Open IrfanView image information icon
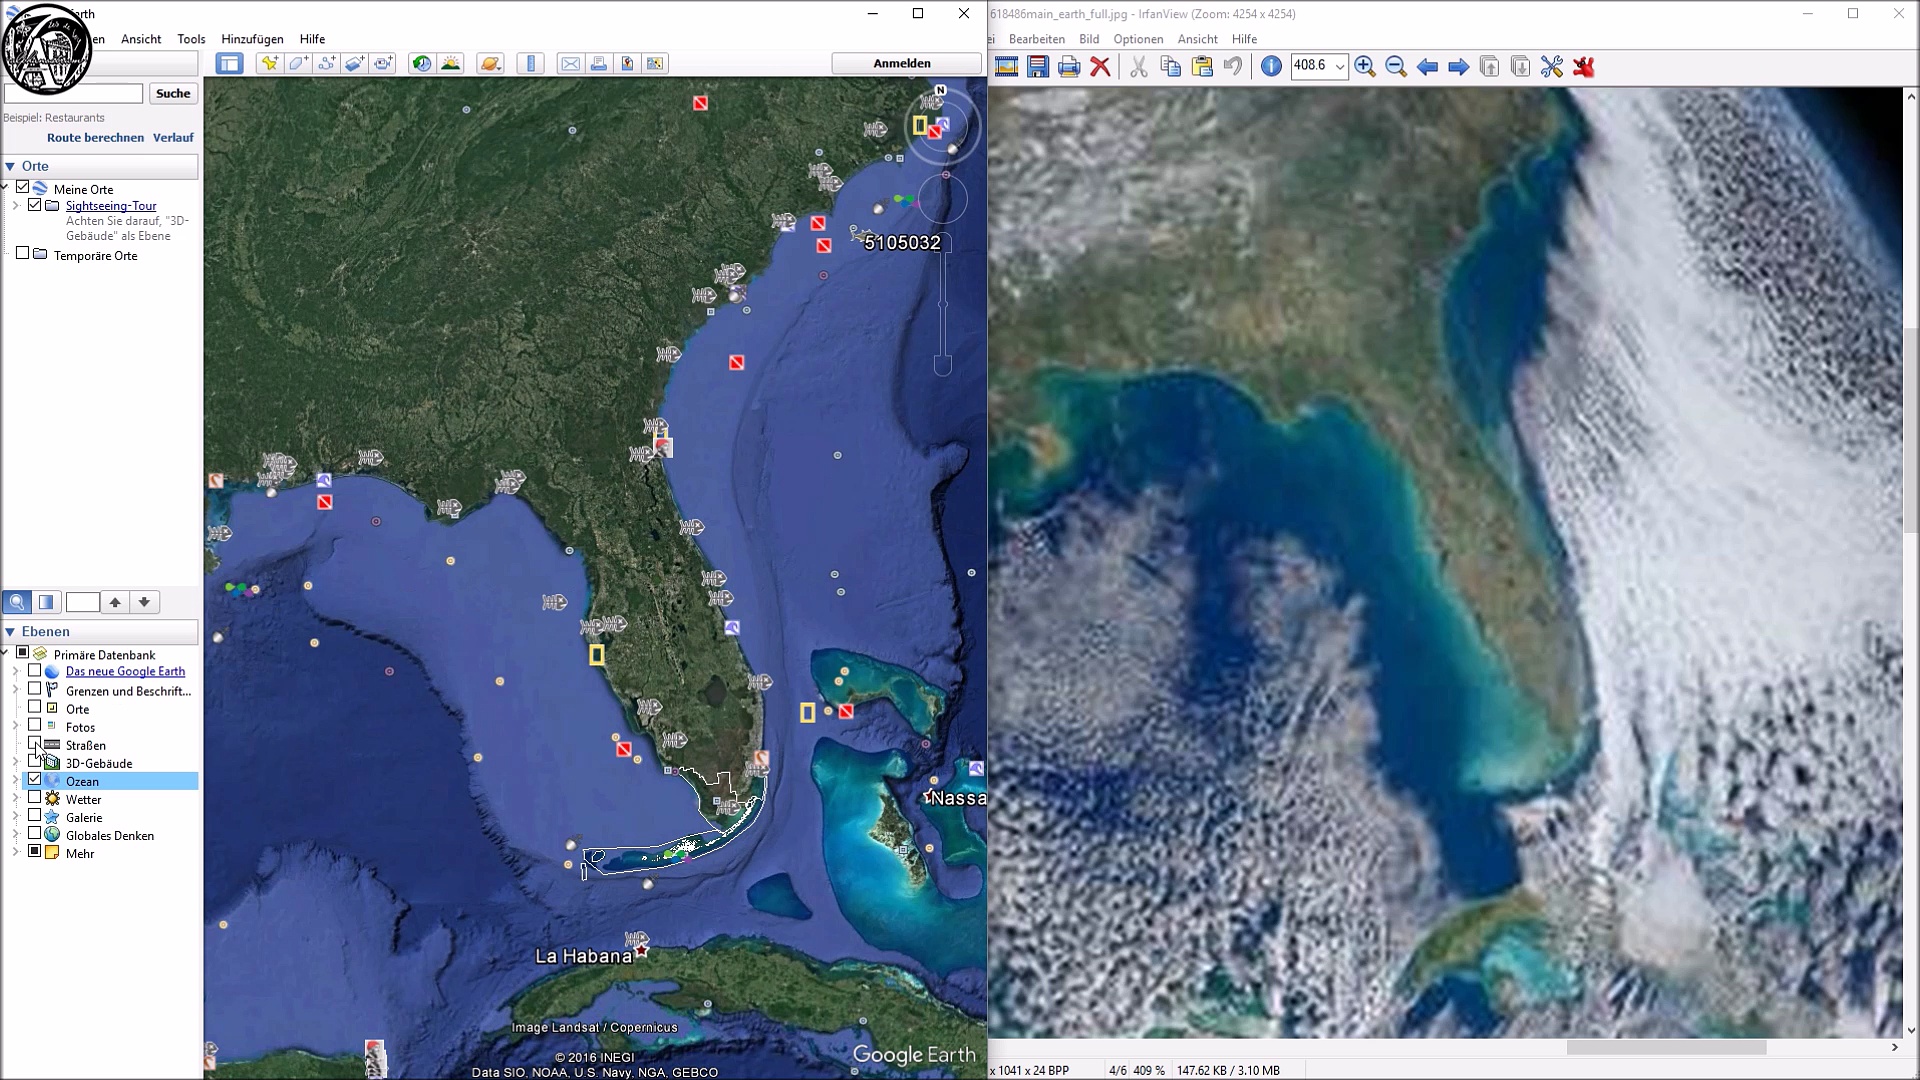This screenshot has height=1080, width=1920. coord(1271,67)
